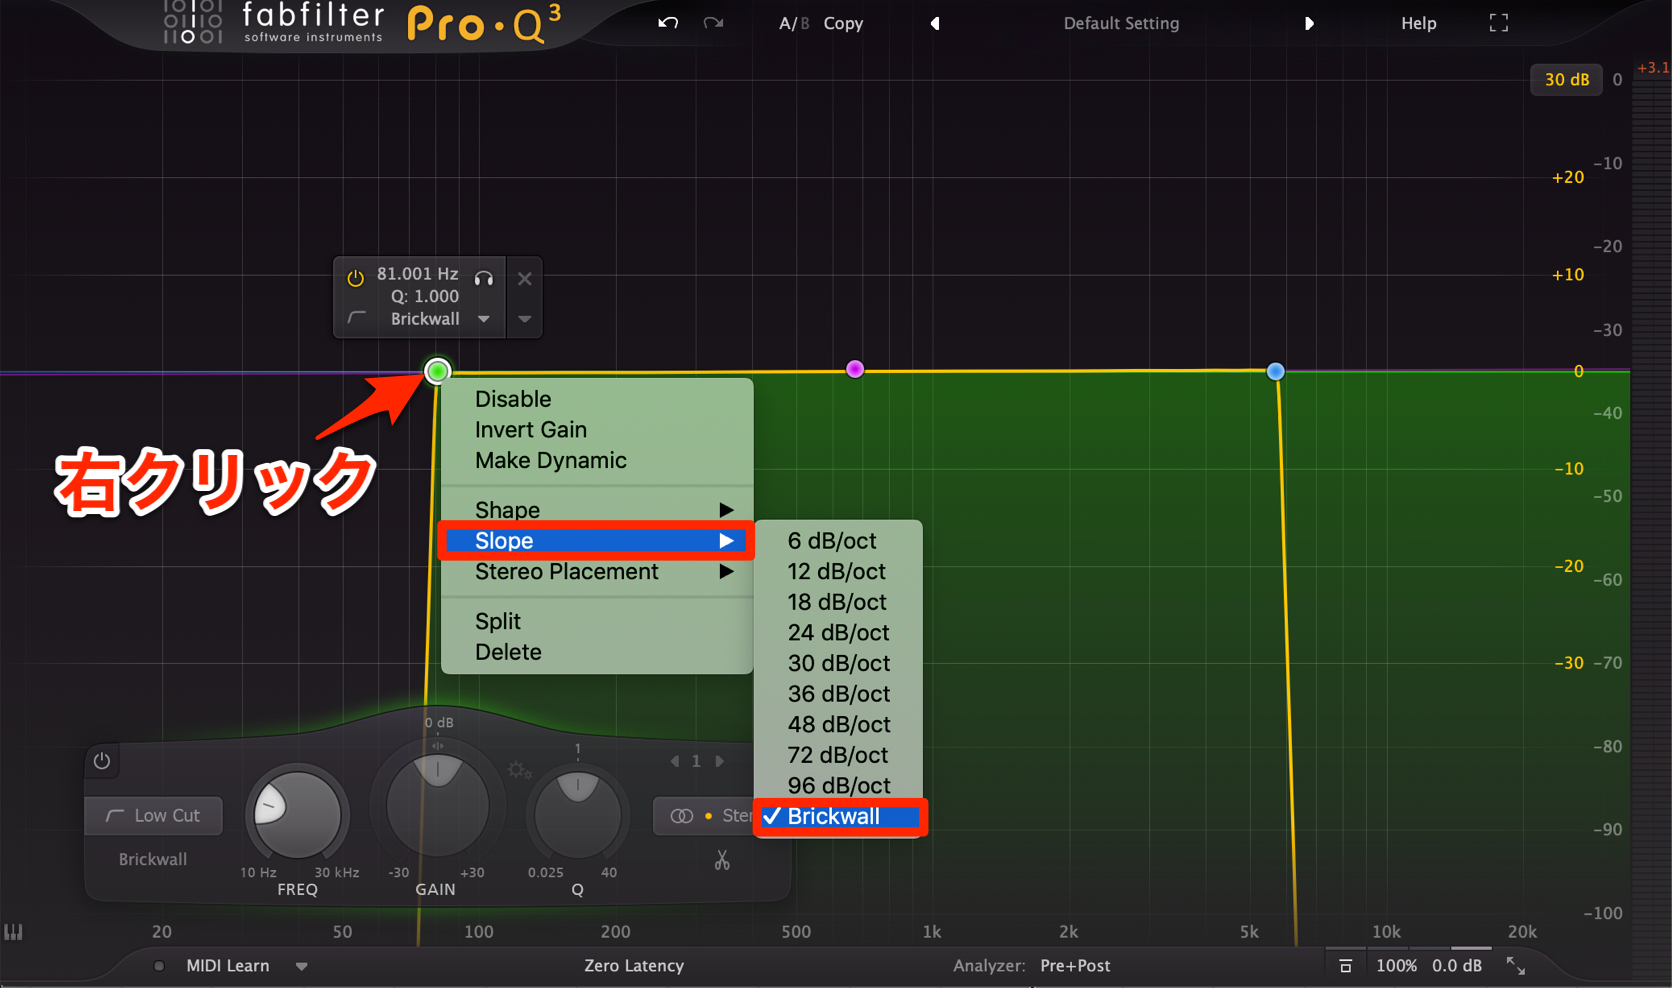1672x988 pixels.
Task: Click the Q knob
Action: [x=577, y=814]
